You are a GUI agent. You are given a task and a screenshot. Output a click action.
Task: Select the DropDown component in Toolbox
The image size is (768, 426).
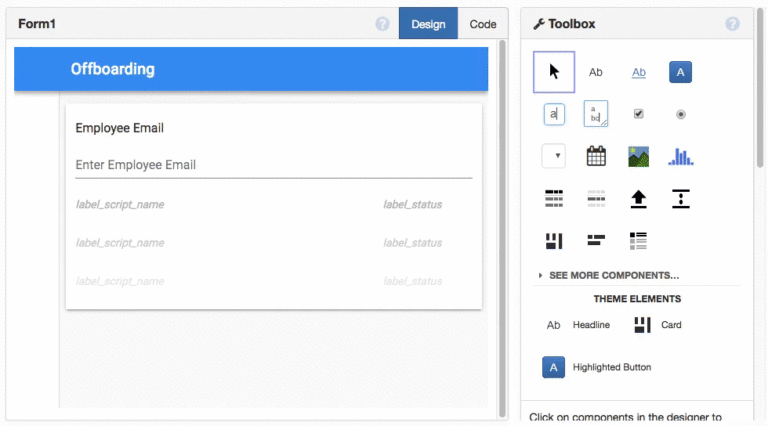click(x=554, y=156)
